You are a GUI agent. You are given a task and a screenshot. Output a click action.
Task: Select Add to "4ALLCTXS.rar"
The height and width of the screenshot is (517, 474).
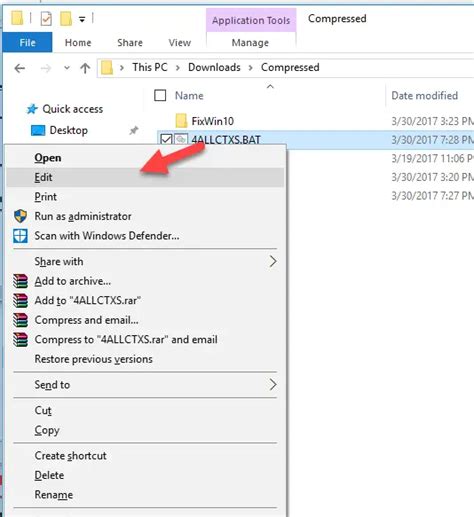pyautogui.click(x=145, y=300)
